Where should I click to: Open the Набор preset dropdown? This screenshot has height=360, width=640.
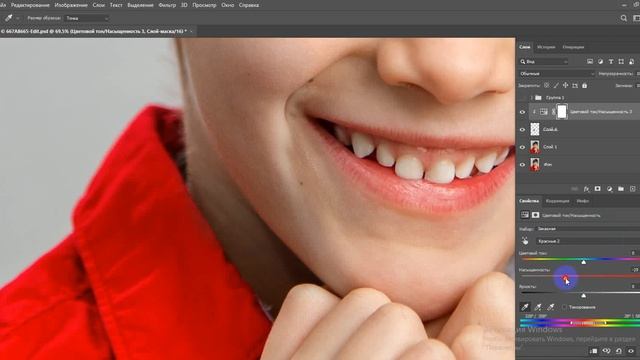point(588,229)
